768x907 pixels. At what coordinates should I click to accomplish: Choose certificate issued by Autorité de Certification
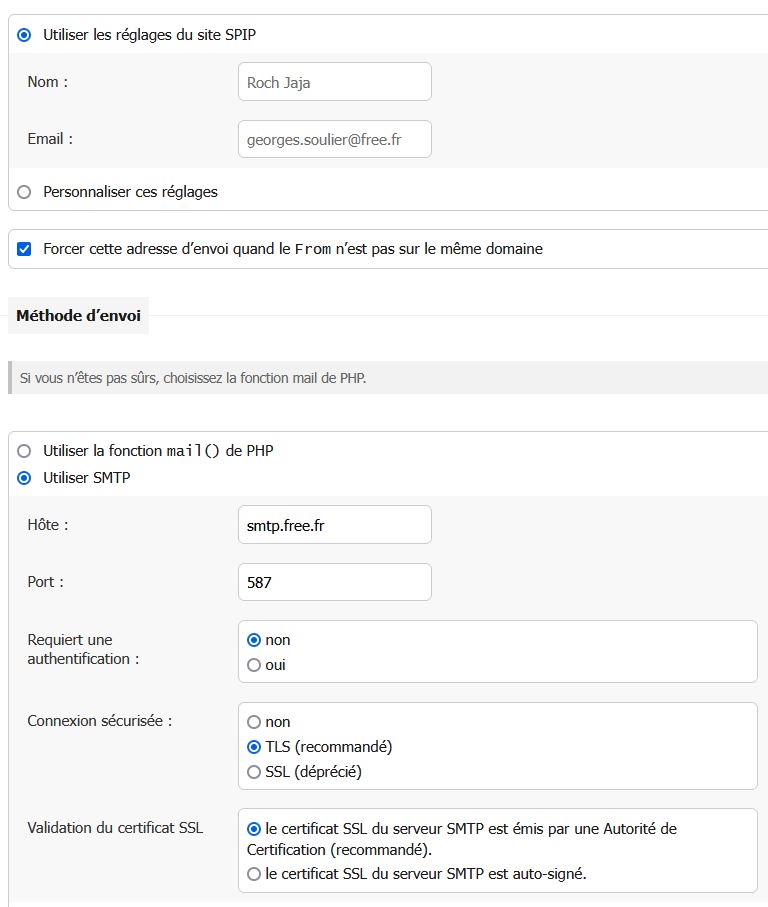point(254,829)
